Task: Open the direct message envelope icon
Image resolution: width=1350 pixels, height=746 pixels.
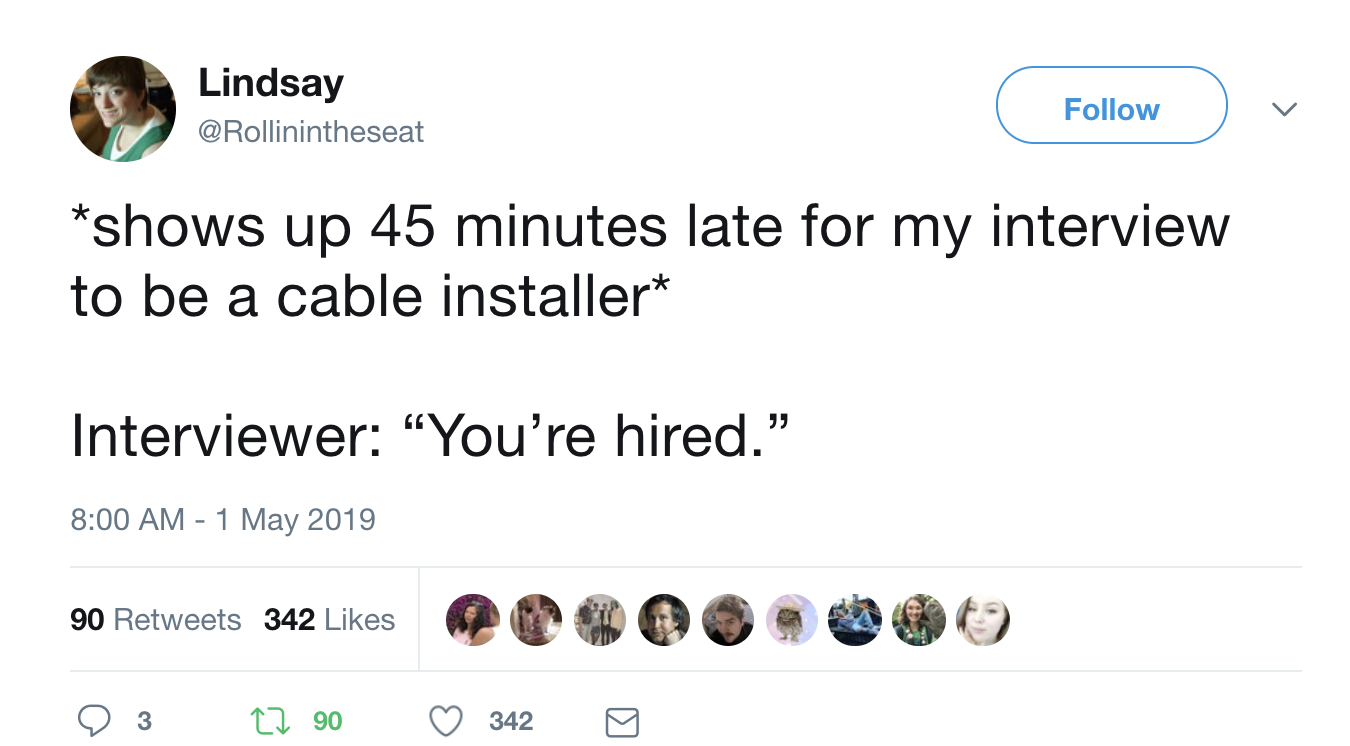Action: pos(622,721)
